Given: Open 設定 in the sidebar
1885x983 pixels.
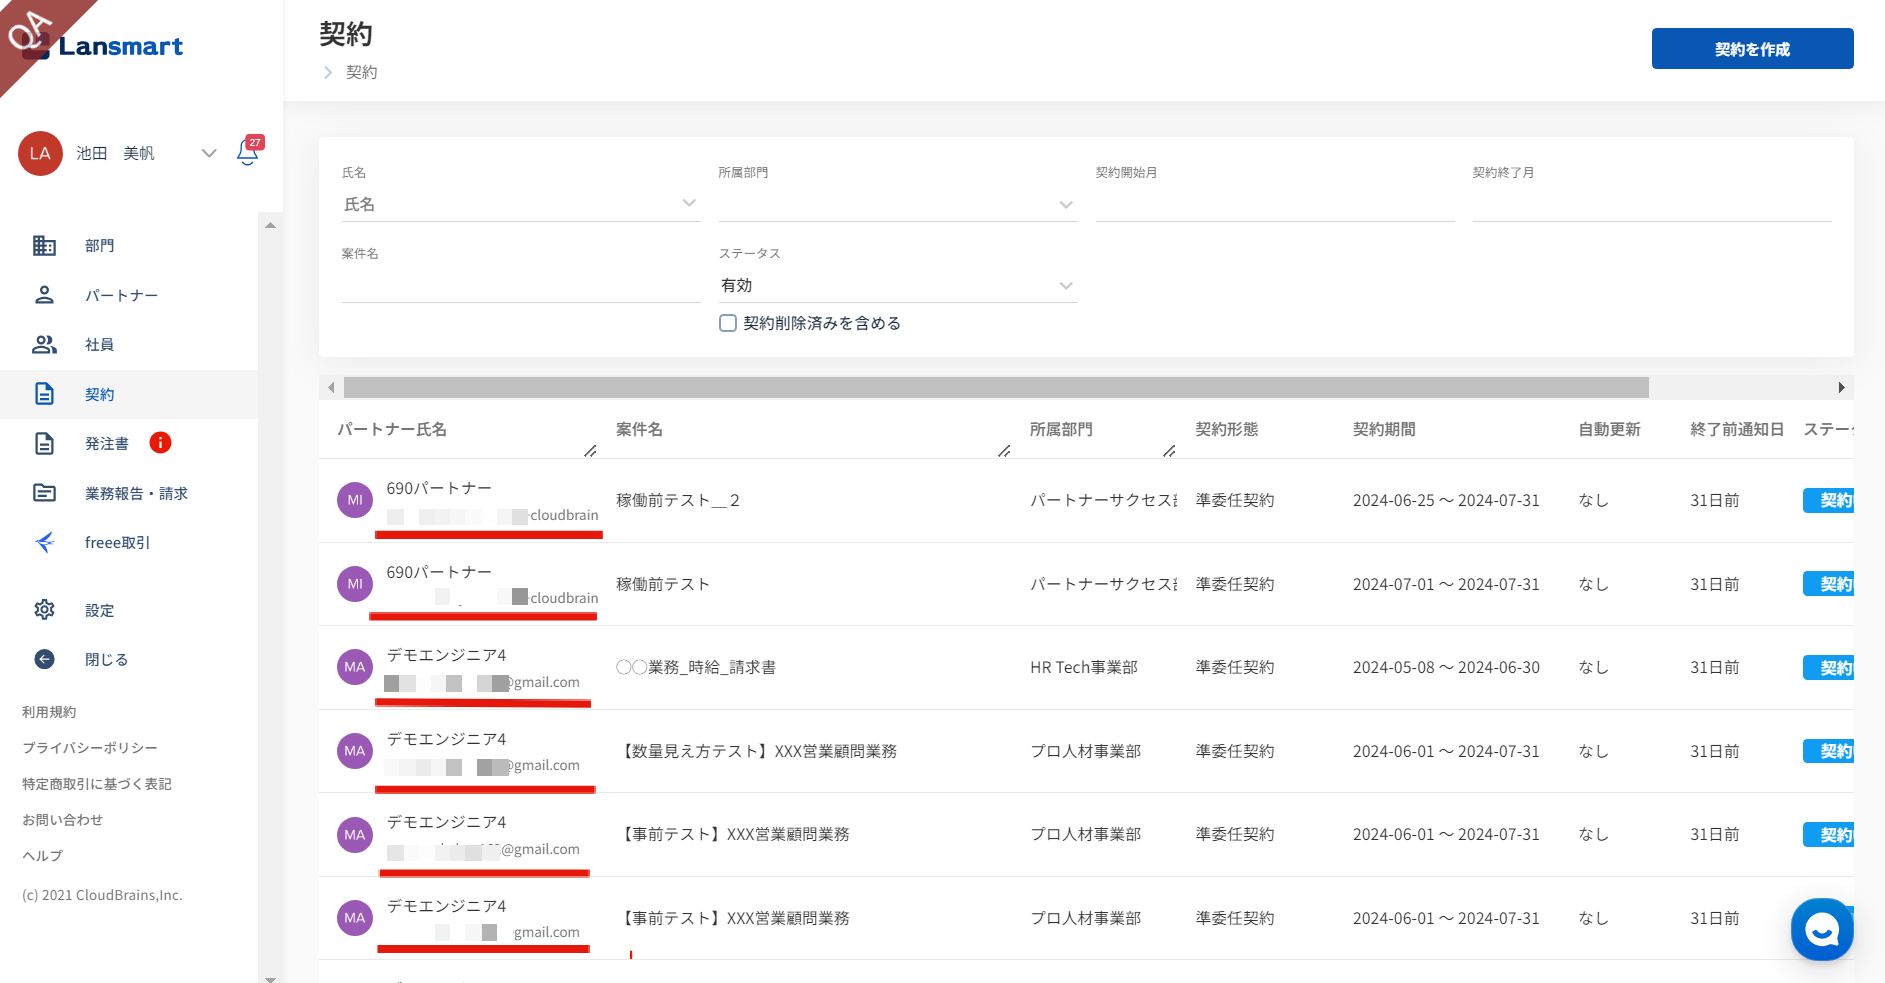Looking at the screenshot, I should click(x=99, y=611).
